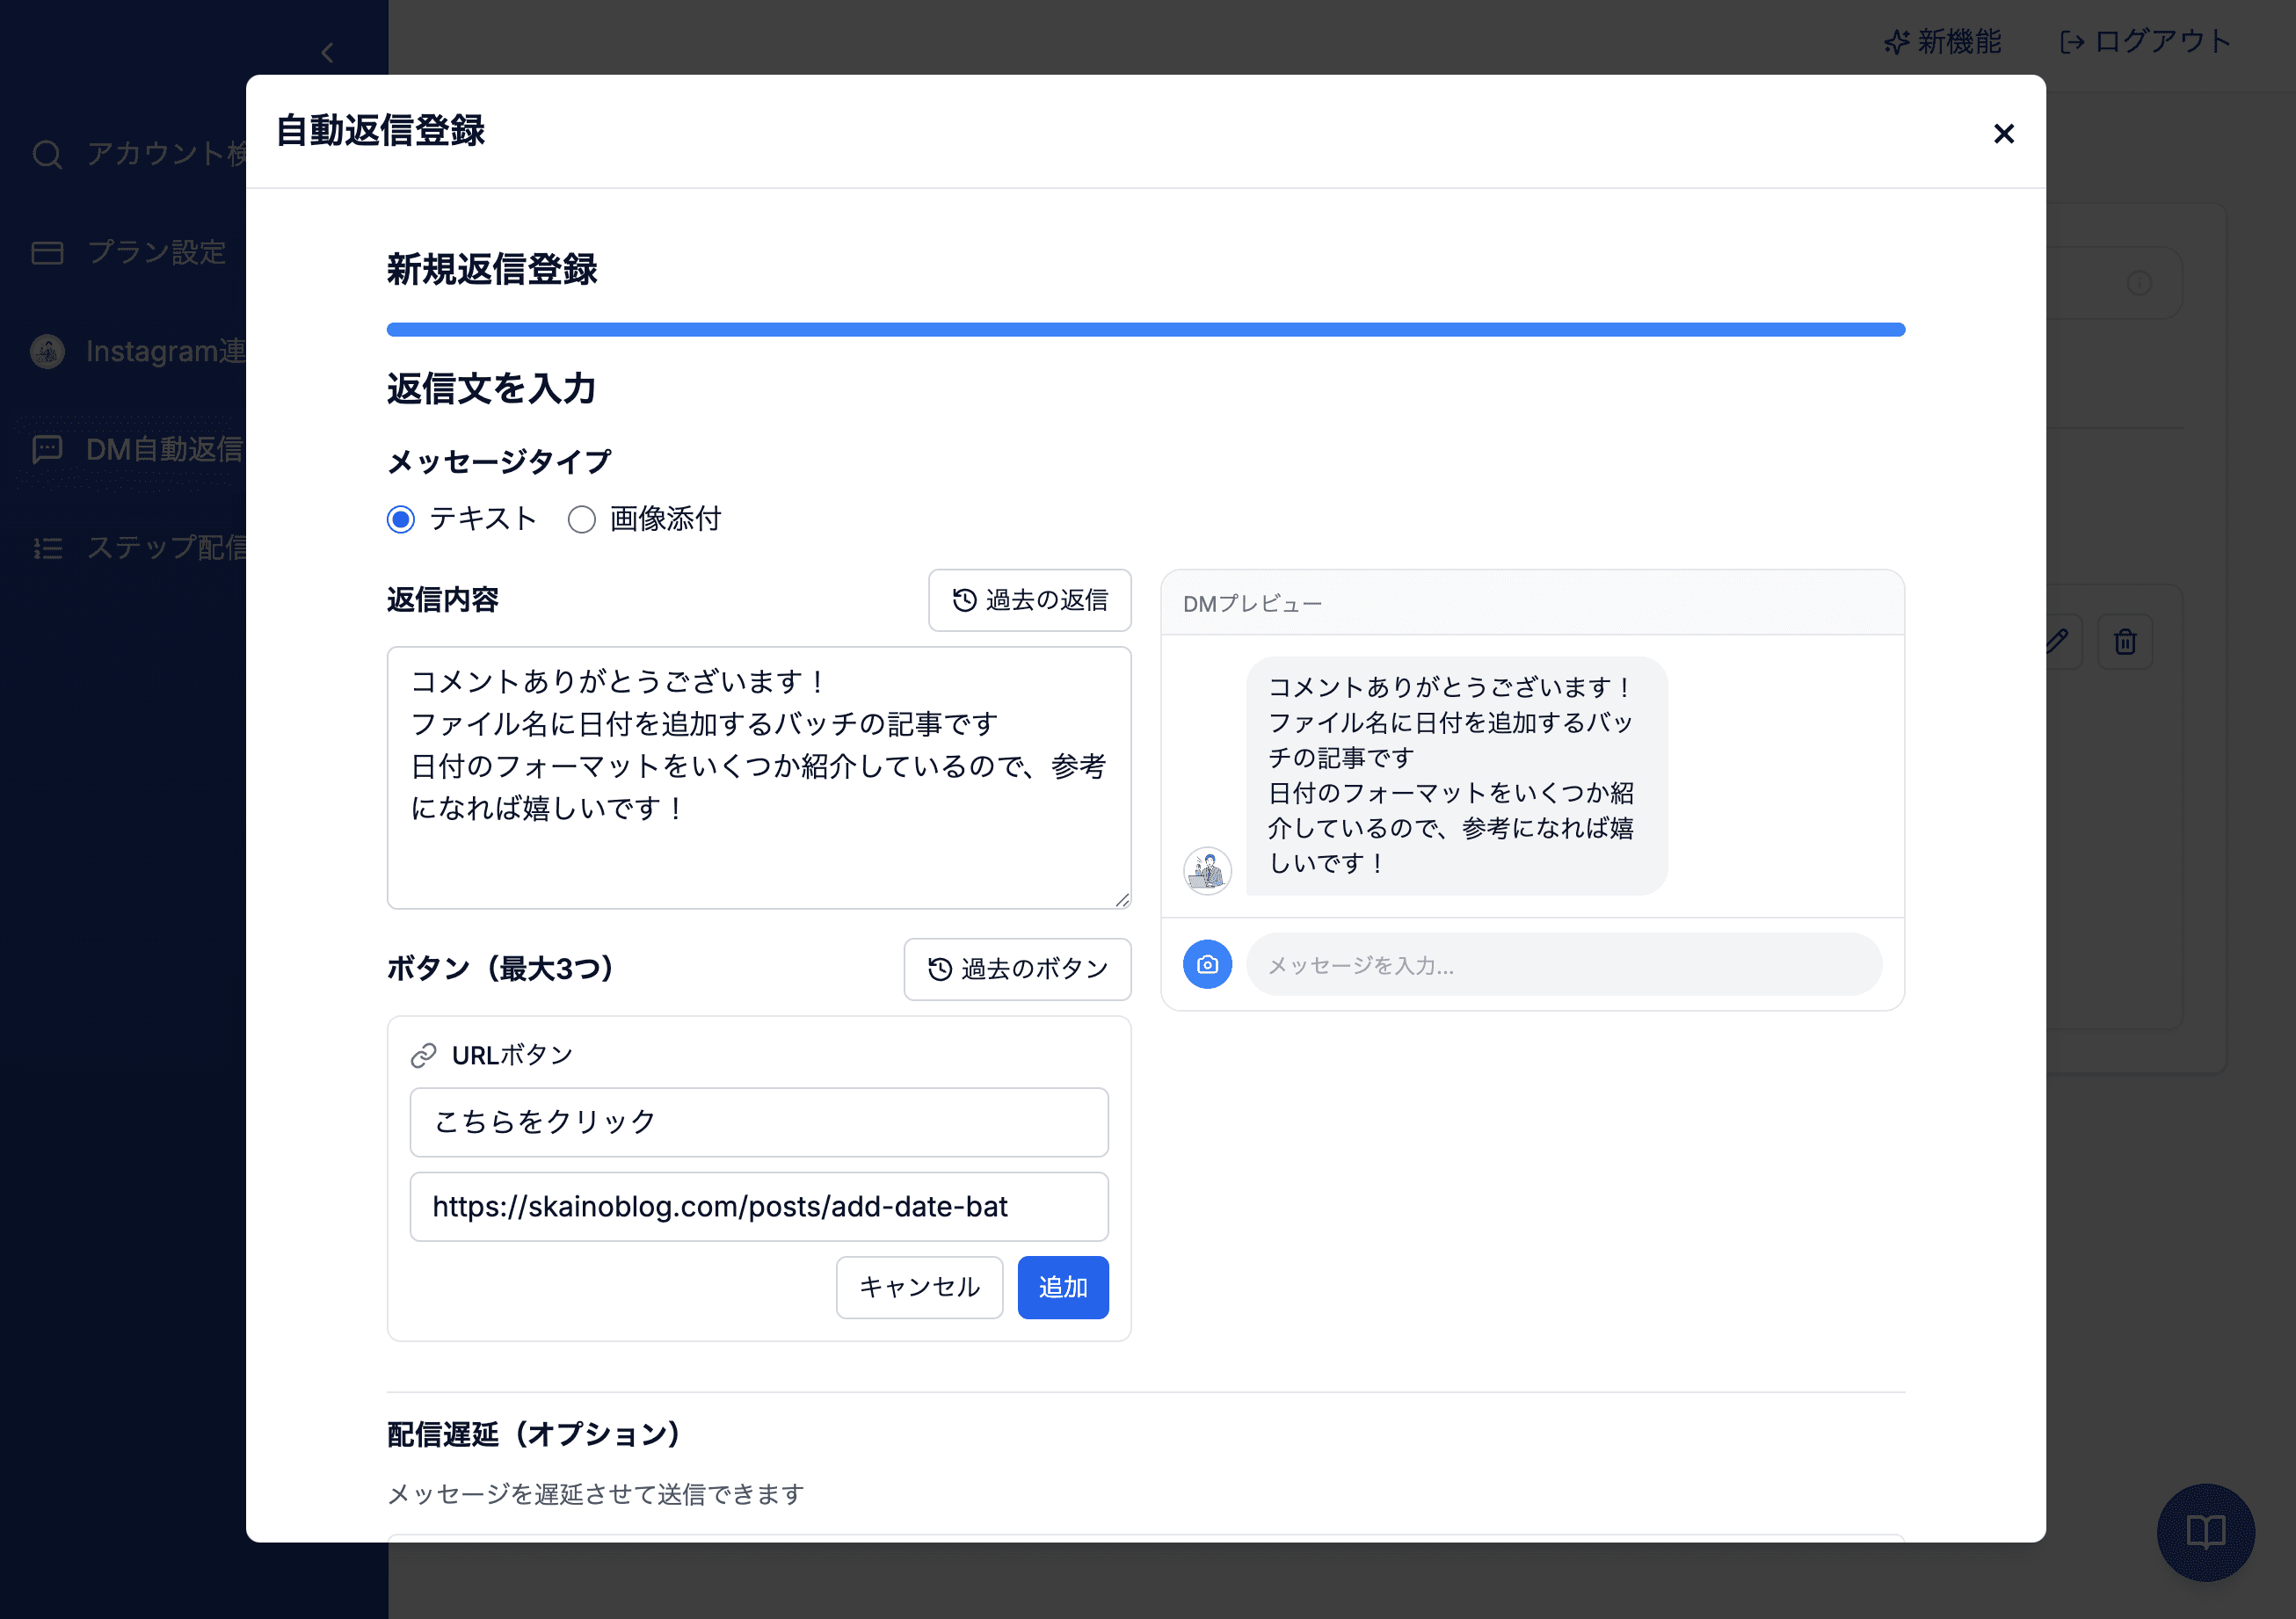Open アカウント検索 in the sidebar
Viewport: 2296px width, 1619px height.
140,153
